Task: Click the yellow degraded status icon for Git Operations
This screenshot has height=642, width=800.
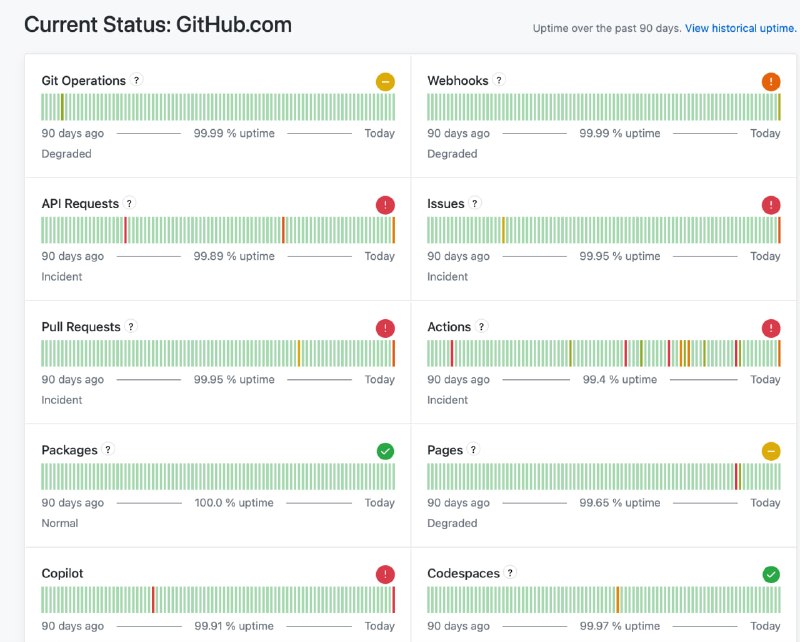Action: (385, 82)
